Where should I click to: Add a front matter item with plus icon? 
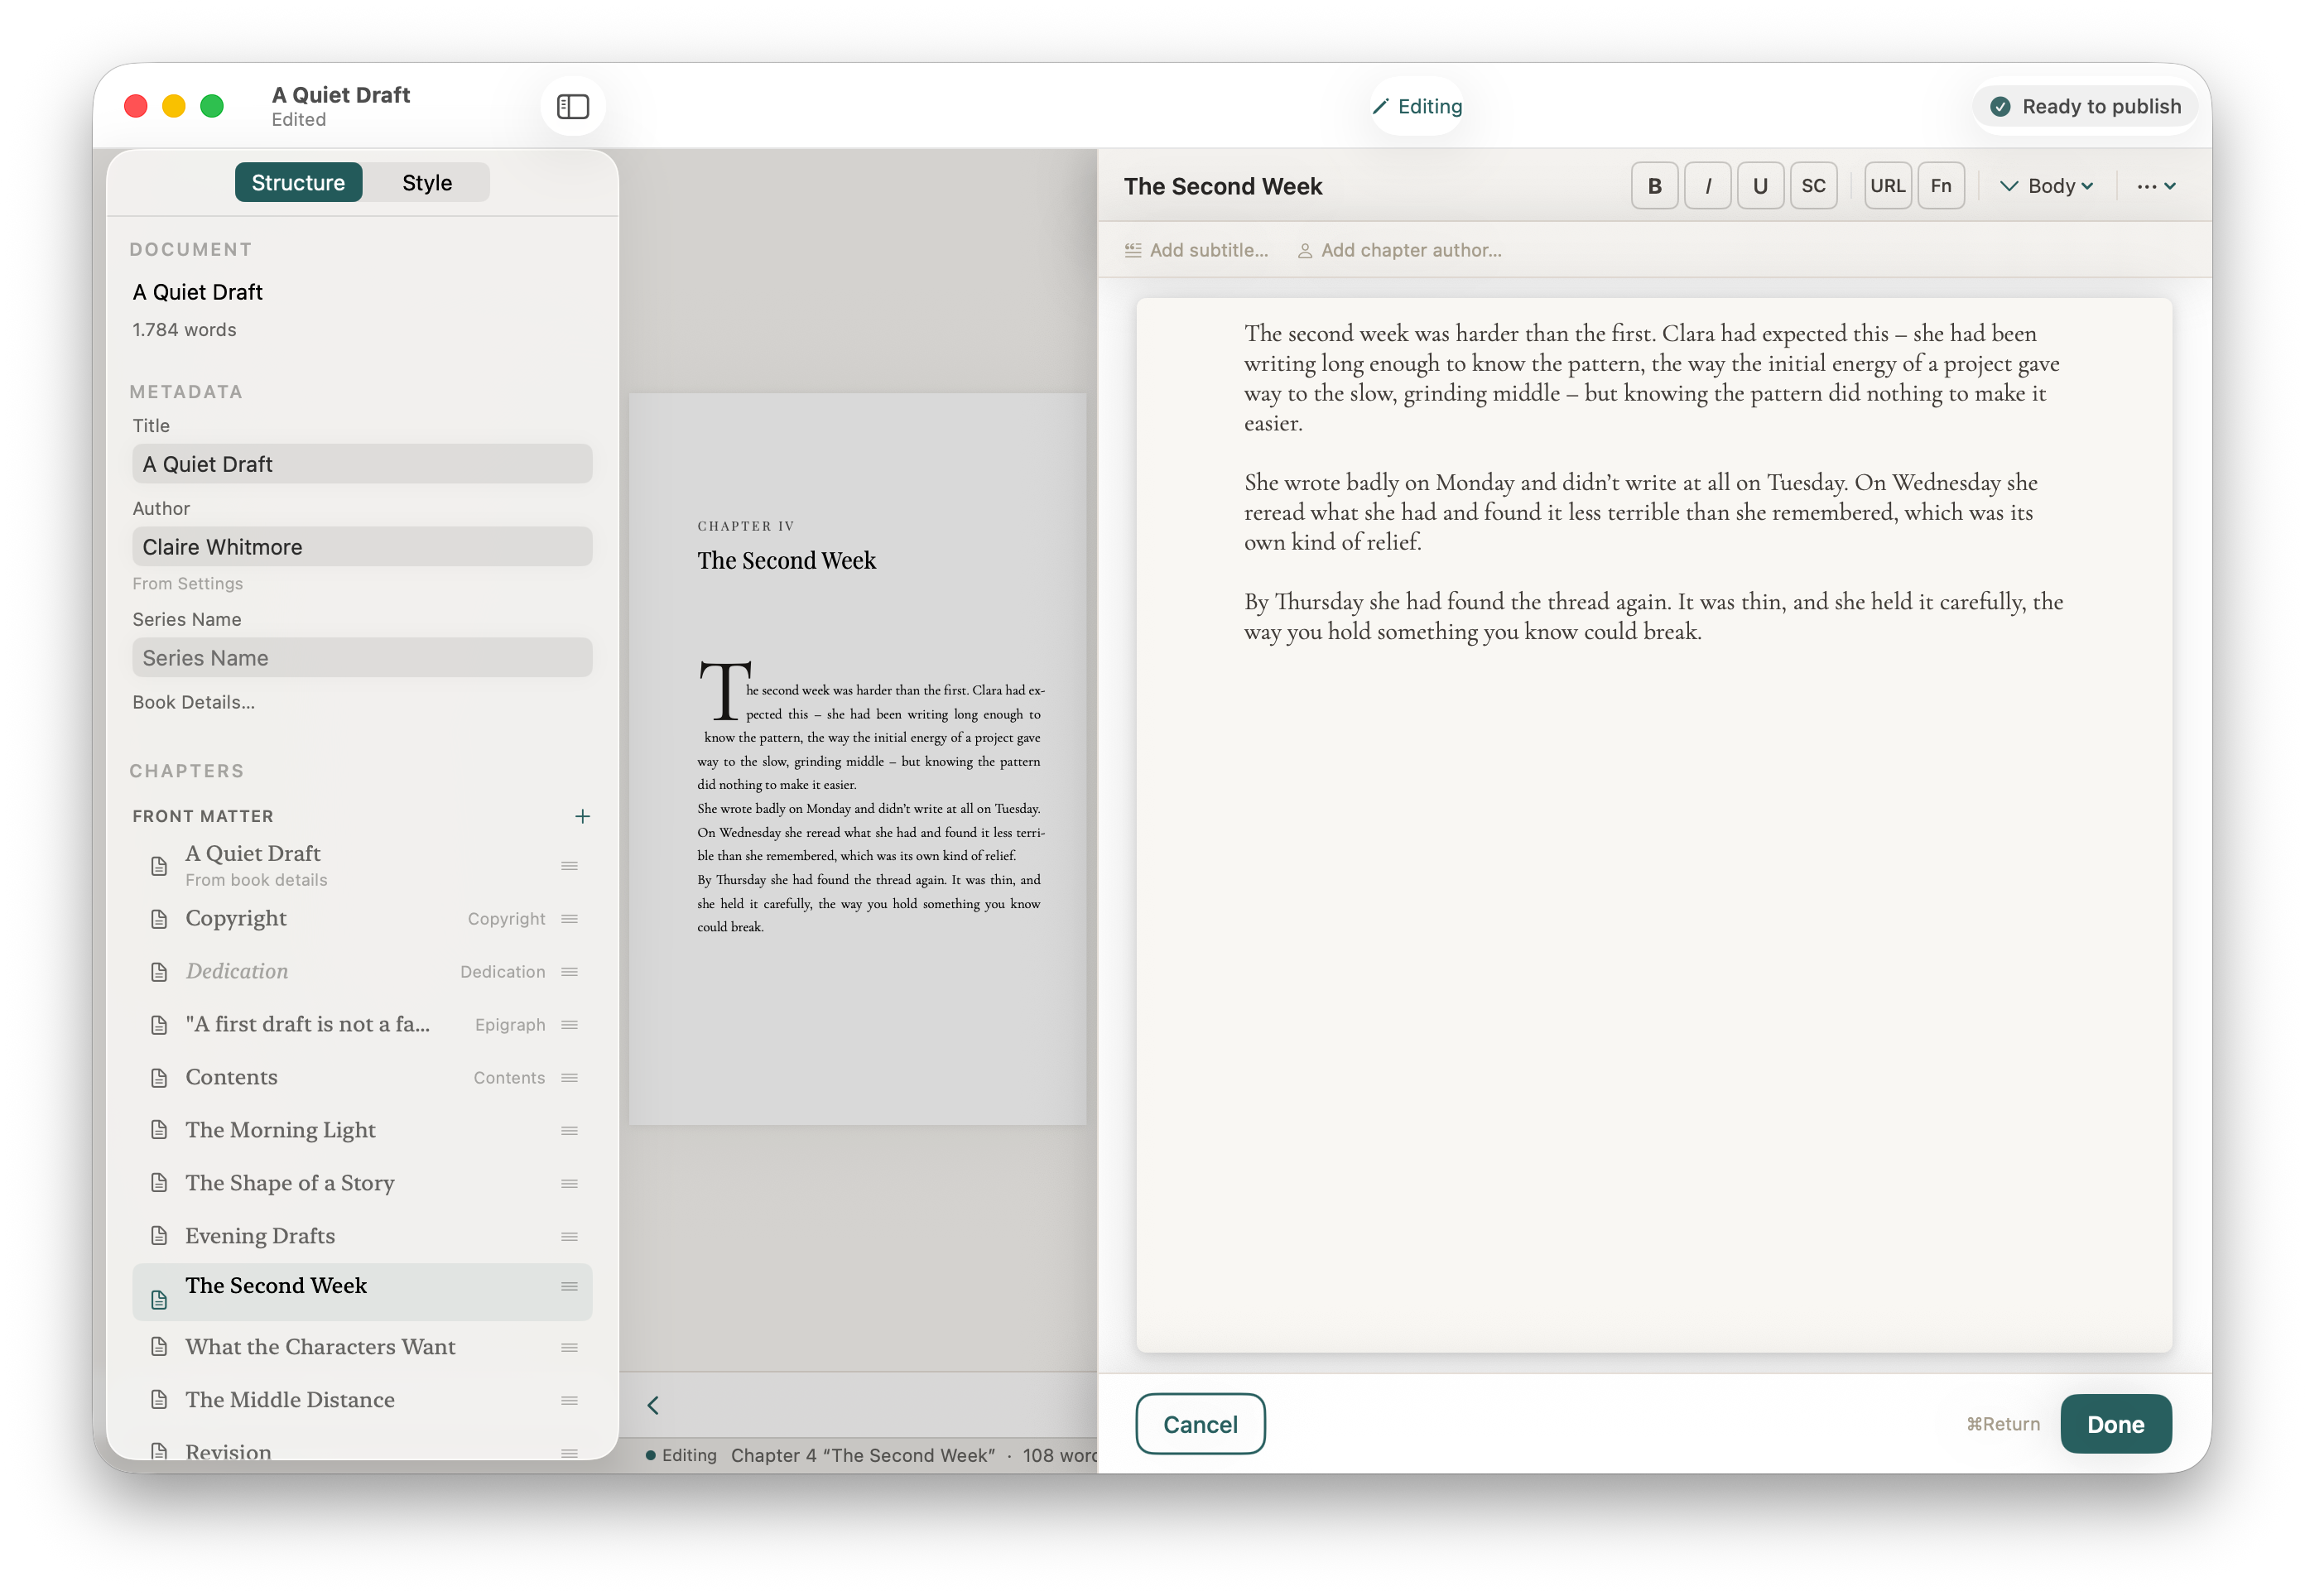click(x=582, y=816)
